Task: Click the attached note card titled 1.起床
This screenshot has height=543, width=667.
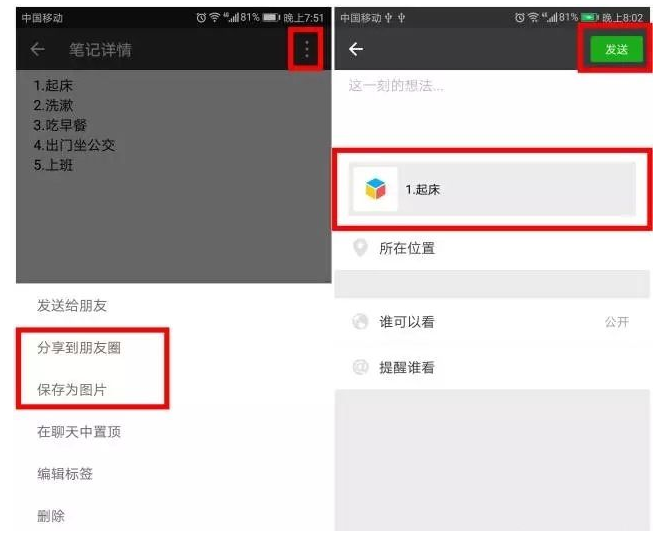Action: tap(493, 189)
